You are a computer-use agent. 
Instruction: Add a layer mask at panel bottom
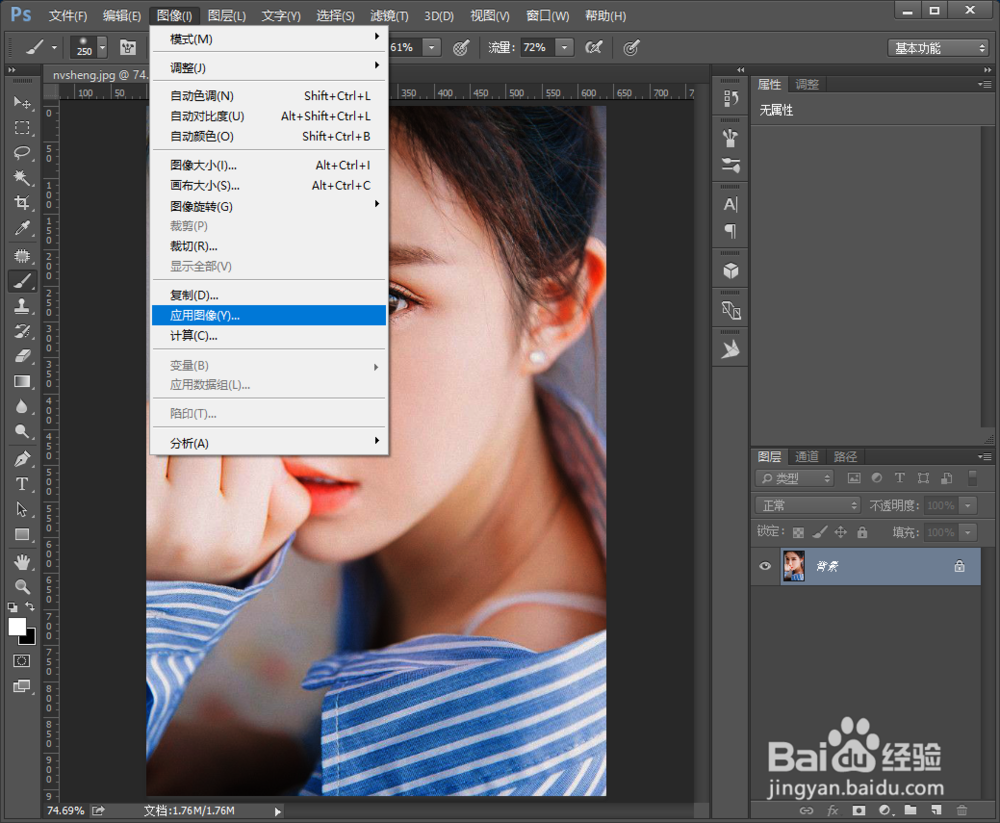point(859,810)
